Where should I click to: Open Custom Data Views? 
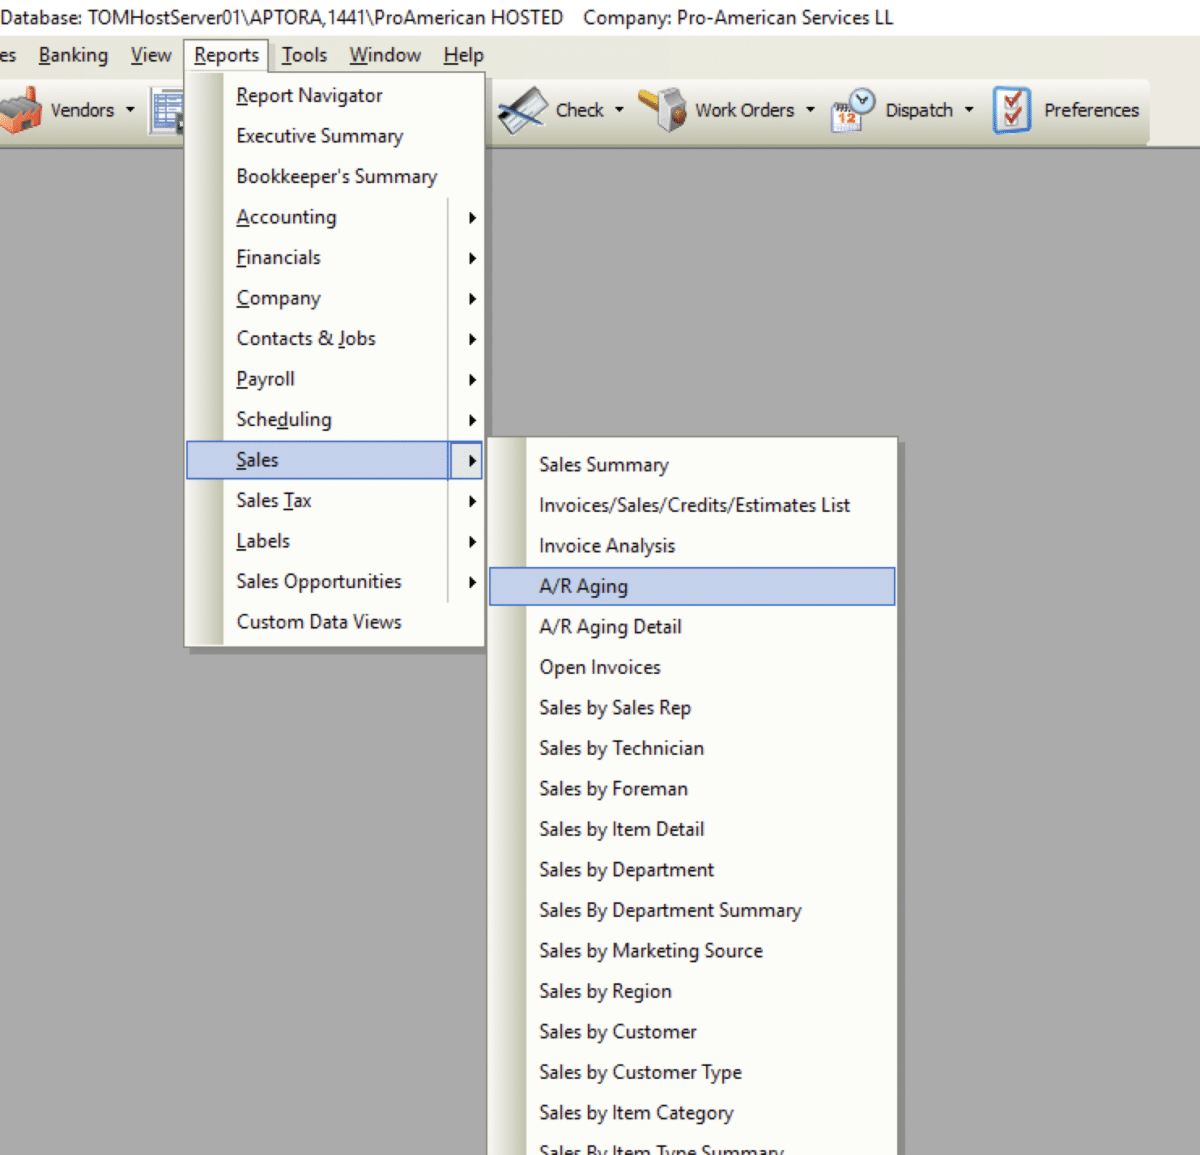[319, 622]
